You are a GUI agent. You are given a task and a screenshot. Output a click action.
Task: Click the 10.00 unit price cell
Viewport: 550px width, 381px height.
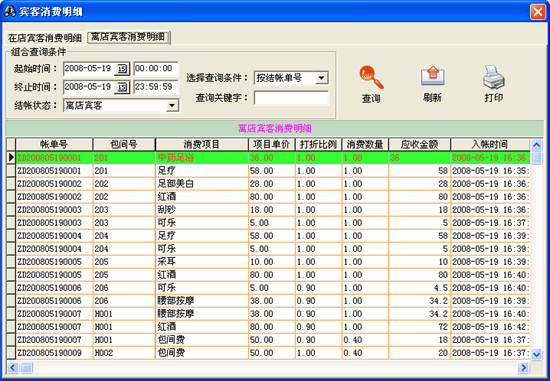pos(272,261)
